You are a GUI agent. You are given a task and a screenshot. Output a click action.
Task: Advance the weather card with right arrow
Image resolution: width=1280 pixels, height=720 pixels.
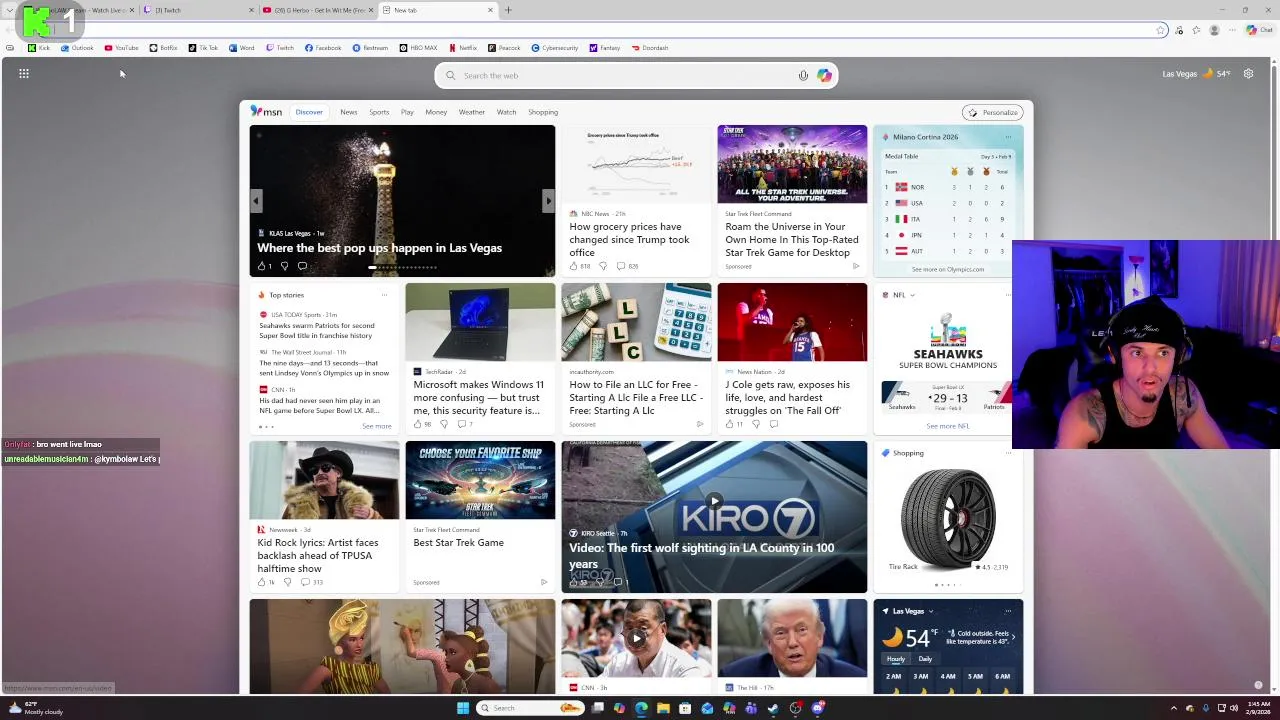click(1013, 637)
